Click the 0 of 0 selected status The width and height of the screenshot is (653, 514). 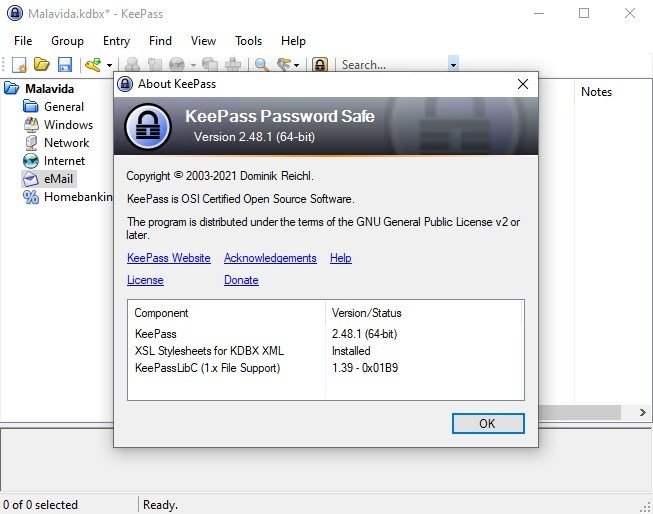[x=40, y=505]
